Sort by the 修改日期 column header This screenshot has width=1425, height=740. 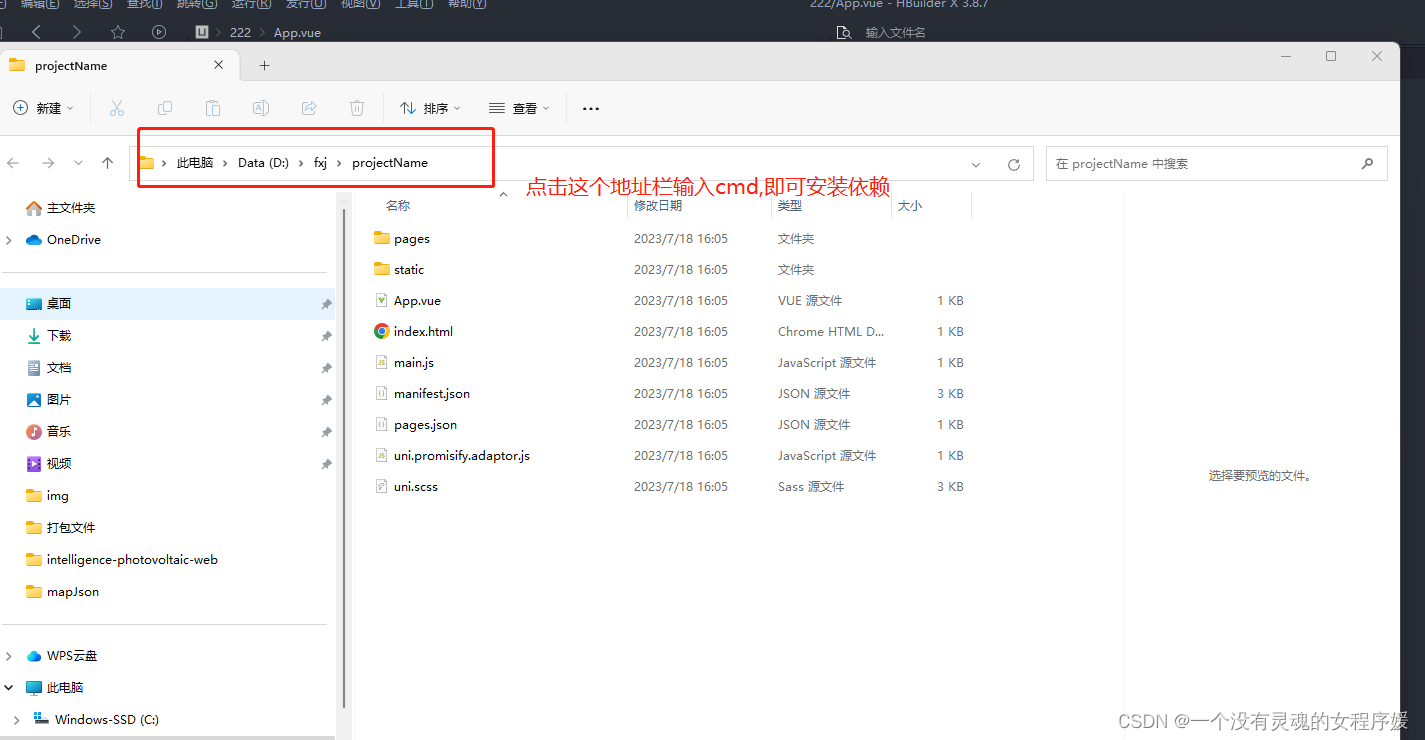pos(658,205)
